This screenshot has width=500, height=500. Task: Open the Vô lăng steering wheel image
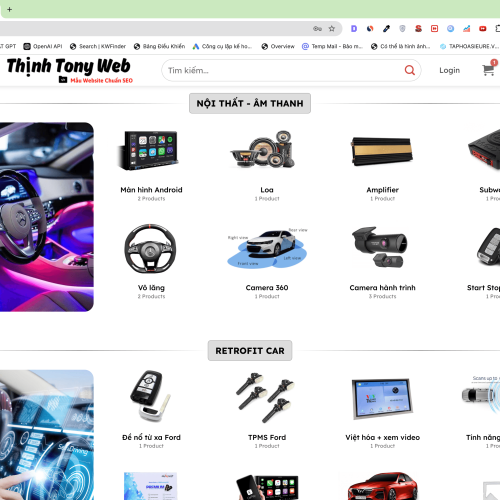[x=150, y=249]
